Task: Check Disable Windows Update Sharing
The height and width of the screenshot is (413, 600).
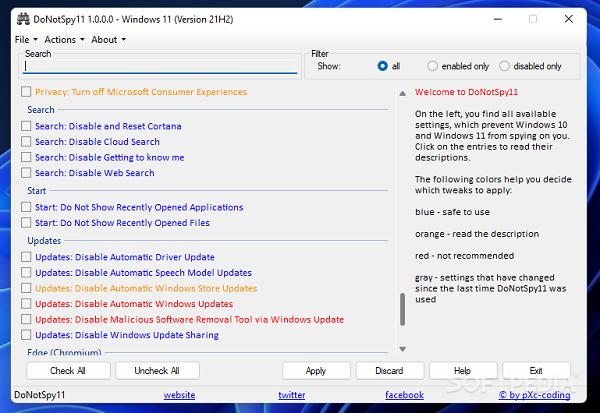Action: point(26,335)
